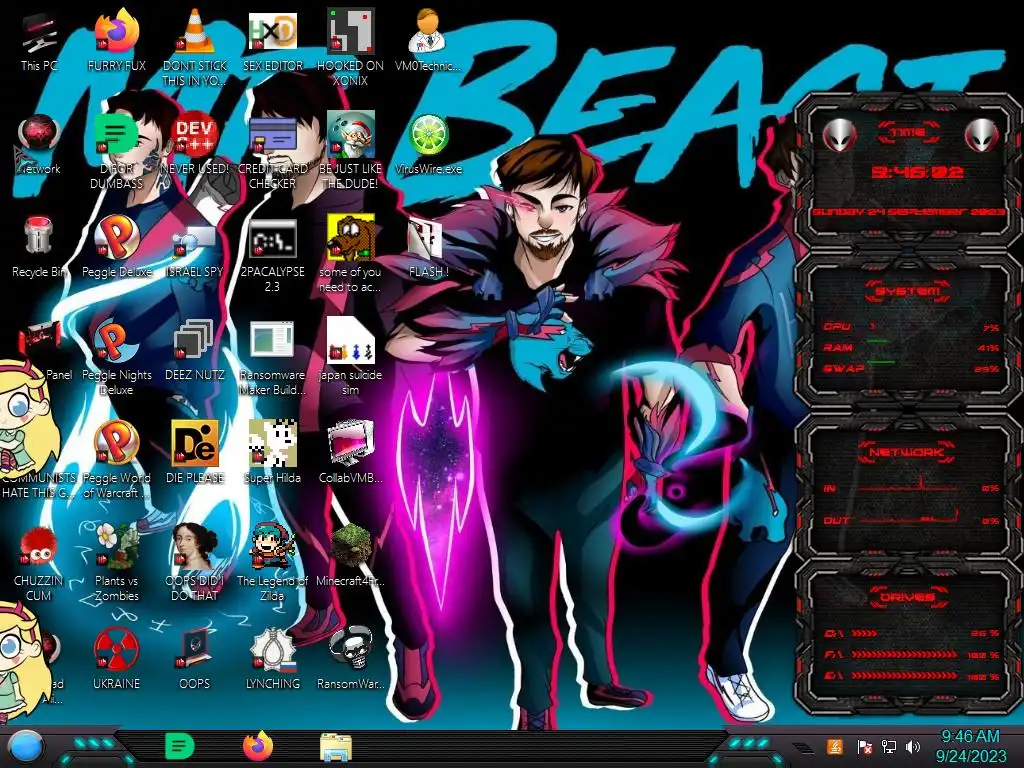Select the RansomWar... skull headphones icon

click(350, 660)
